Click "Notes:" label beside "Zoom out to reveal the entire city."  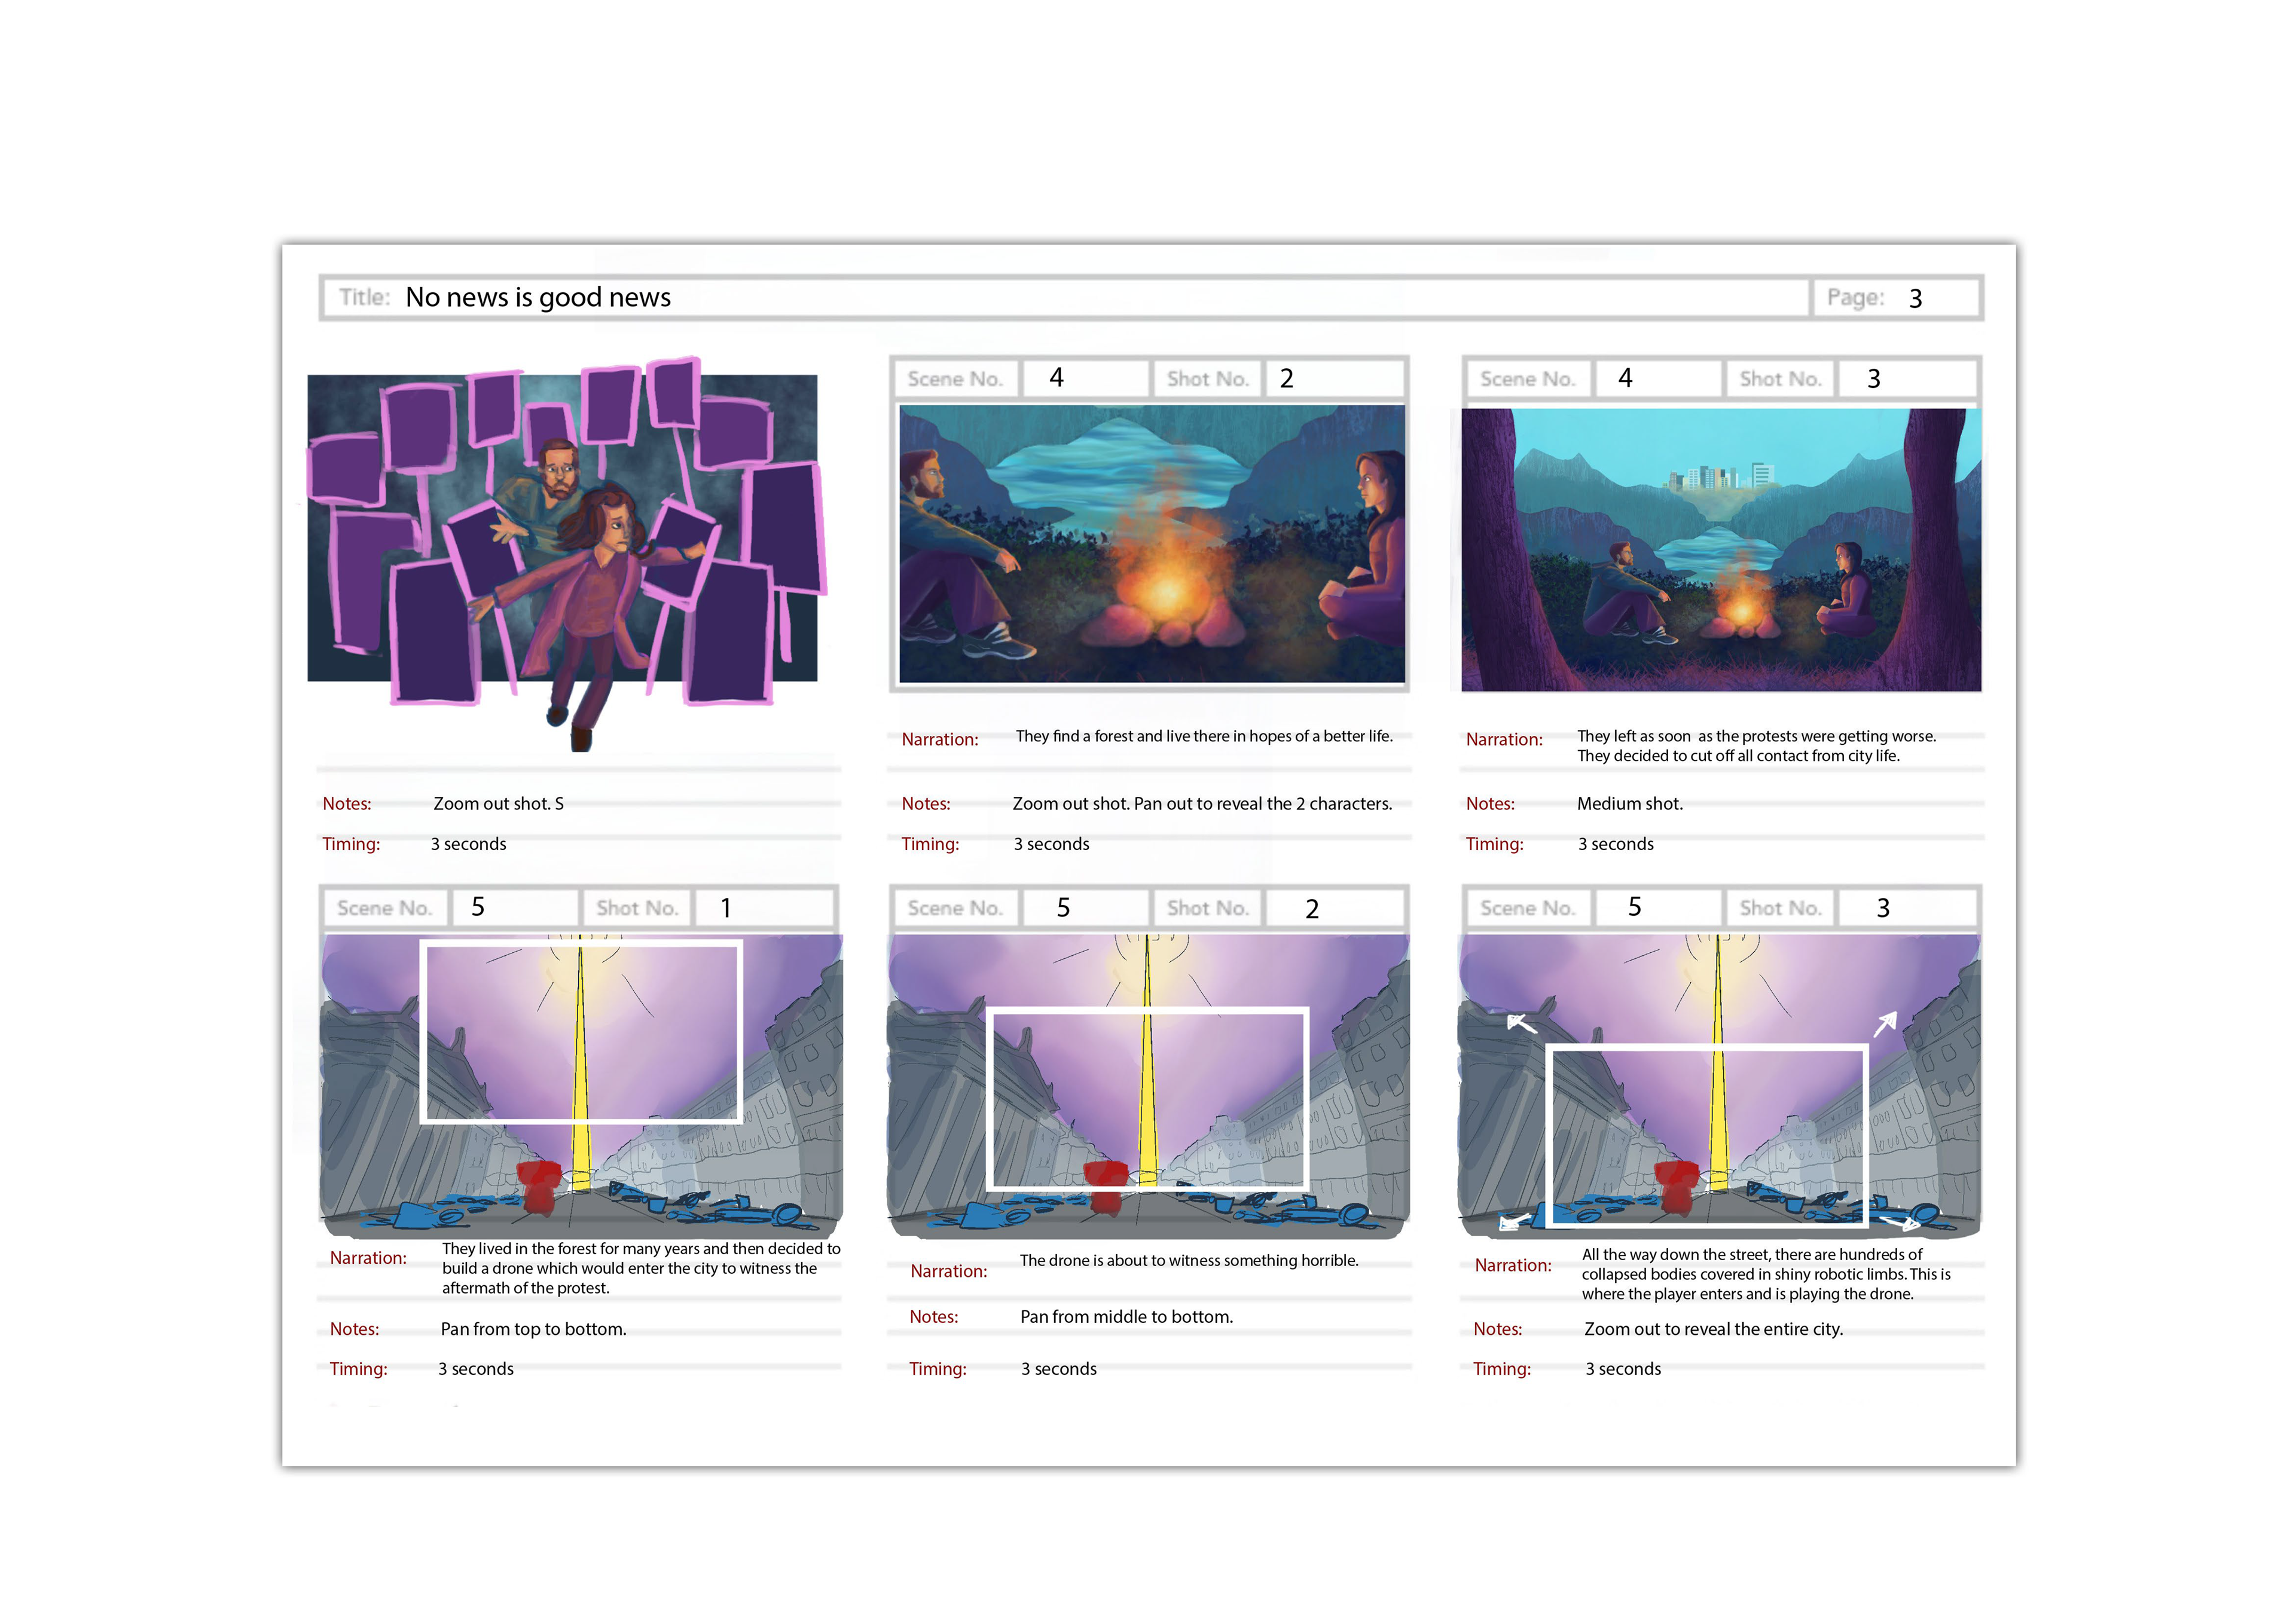1497,1329
